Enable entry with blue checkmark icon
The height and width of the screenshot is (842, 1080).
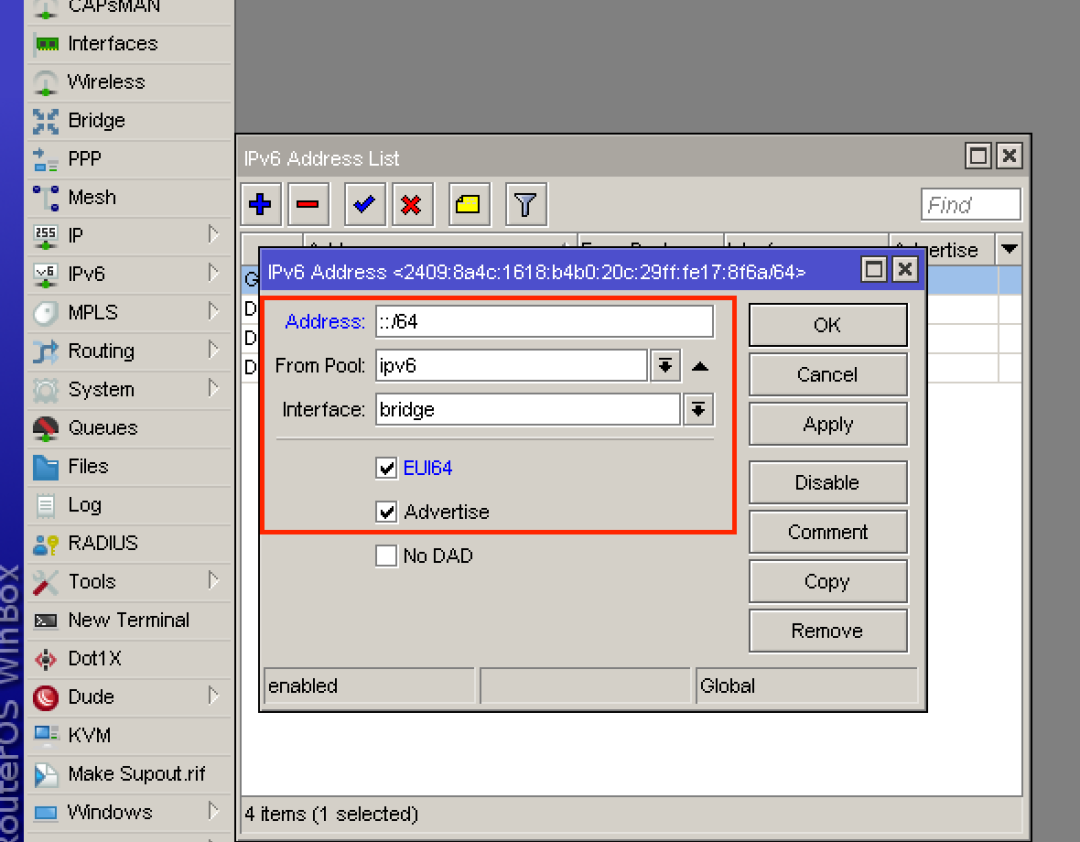click(x=364, y=205)
